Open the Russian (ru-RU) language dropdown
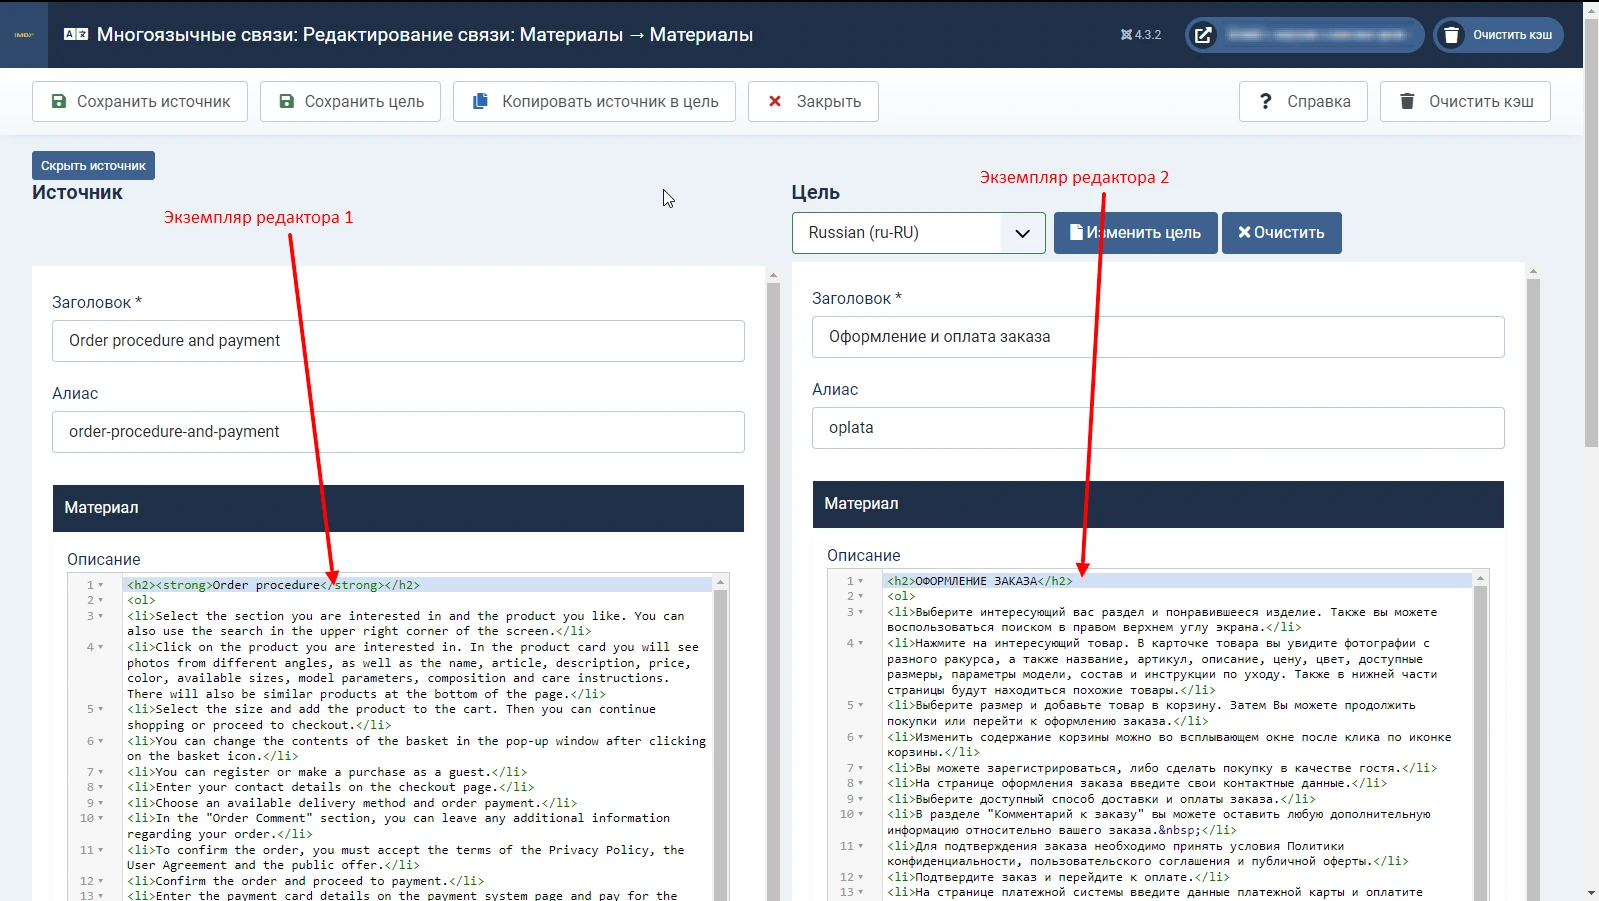Screen dimensions: 1599x901 tap(919, 233)
